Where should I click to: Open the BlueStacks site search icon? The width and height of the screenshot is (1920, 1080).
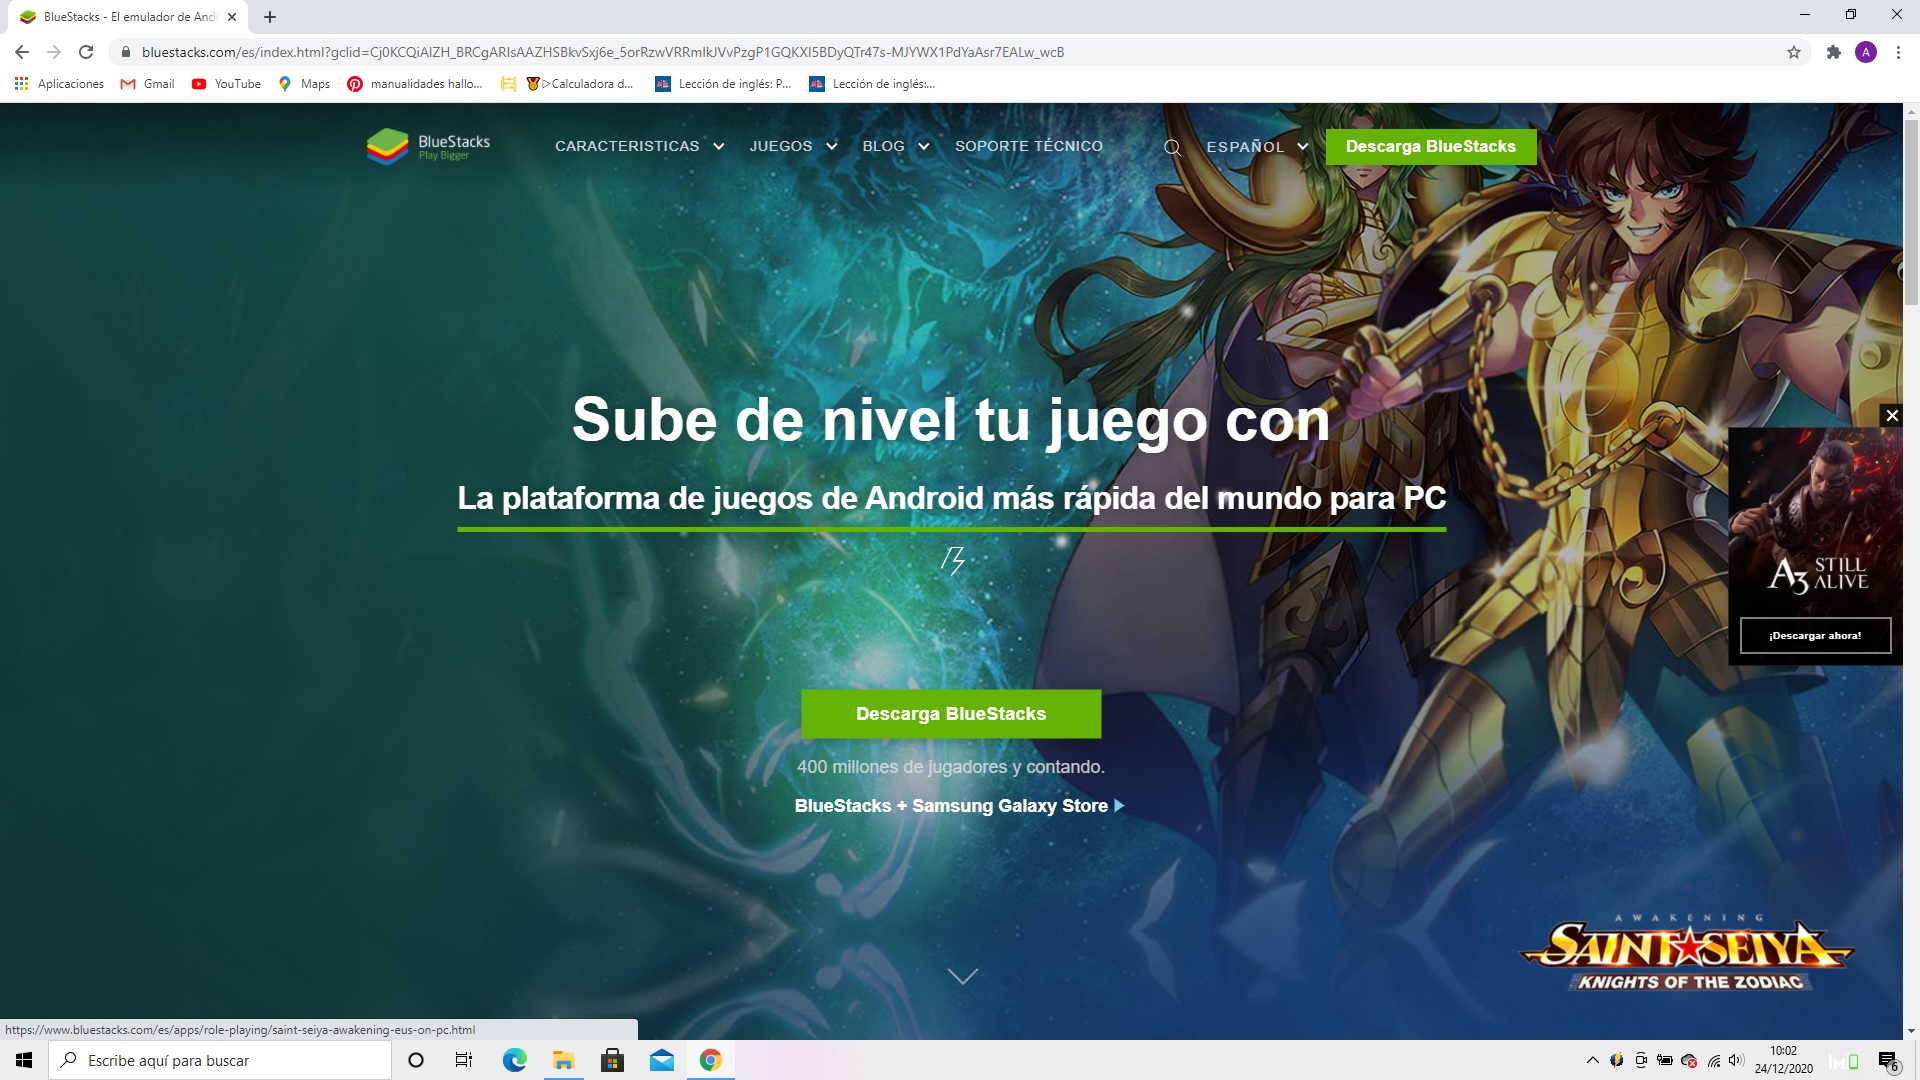(x=1172, y=146)
